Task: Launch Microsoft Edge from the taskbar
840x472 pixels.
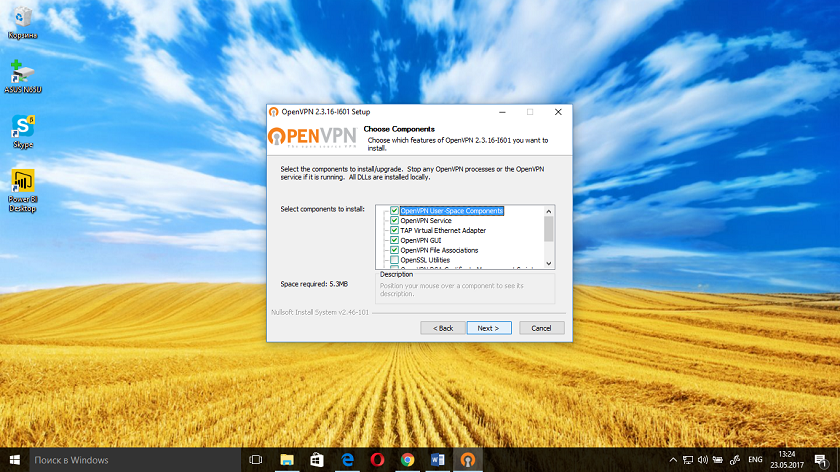Action: click(x=347, y=460)
